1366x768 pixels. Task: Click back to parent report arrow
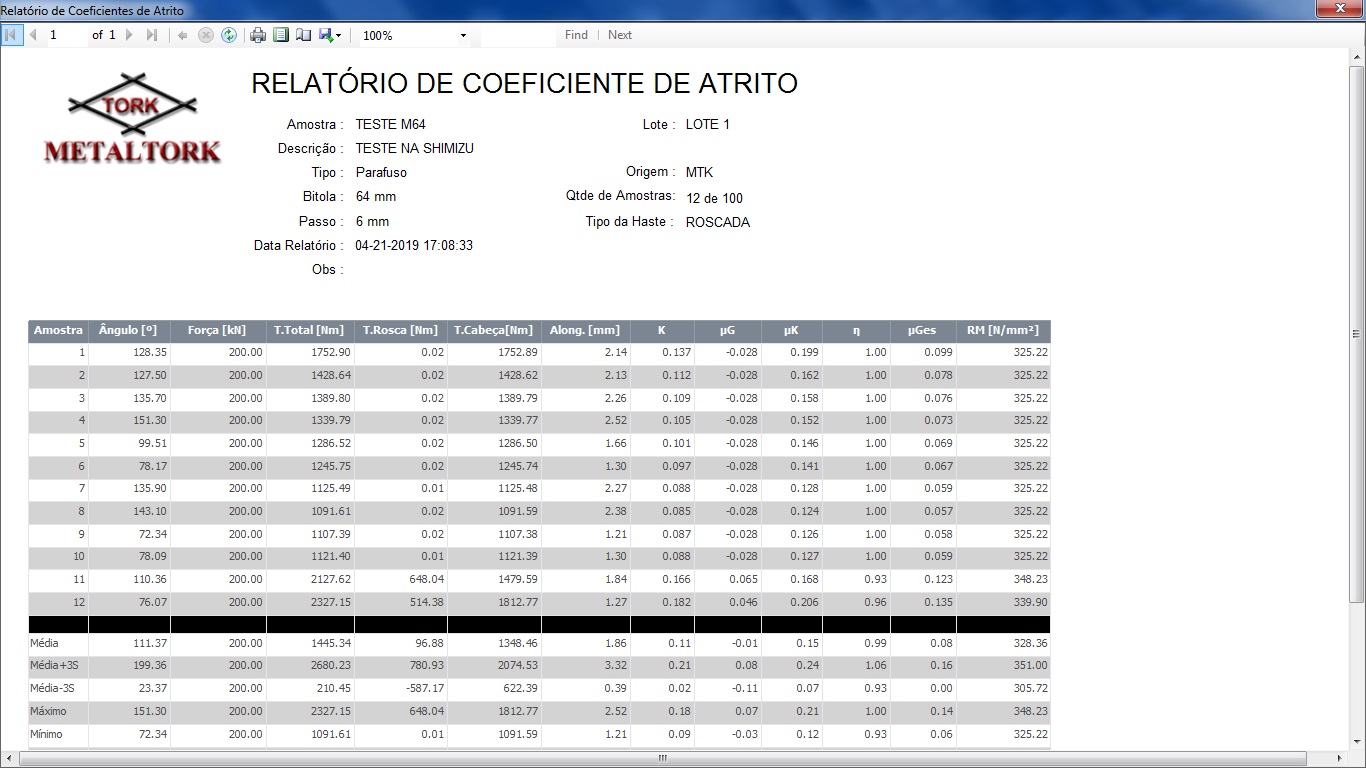[x=183, y=35]
